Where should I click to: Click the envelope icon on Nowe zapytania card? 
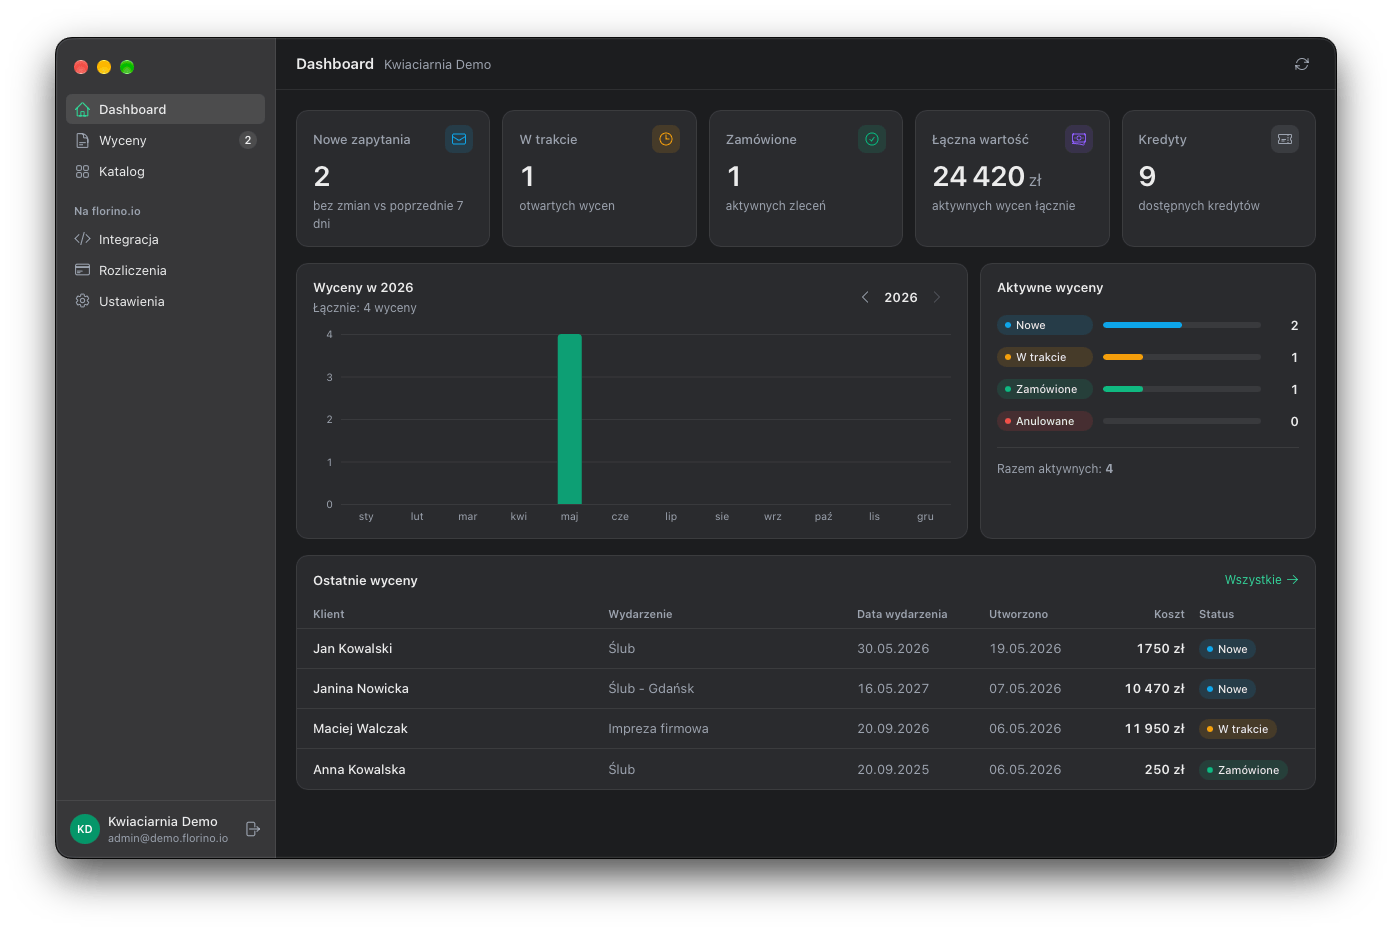(459, 139)
